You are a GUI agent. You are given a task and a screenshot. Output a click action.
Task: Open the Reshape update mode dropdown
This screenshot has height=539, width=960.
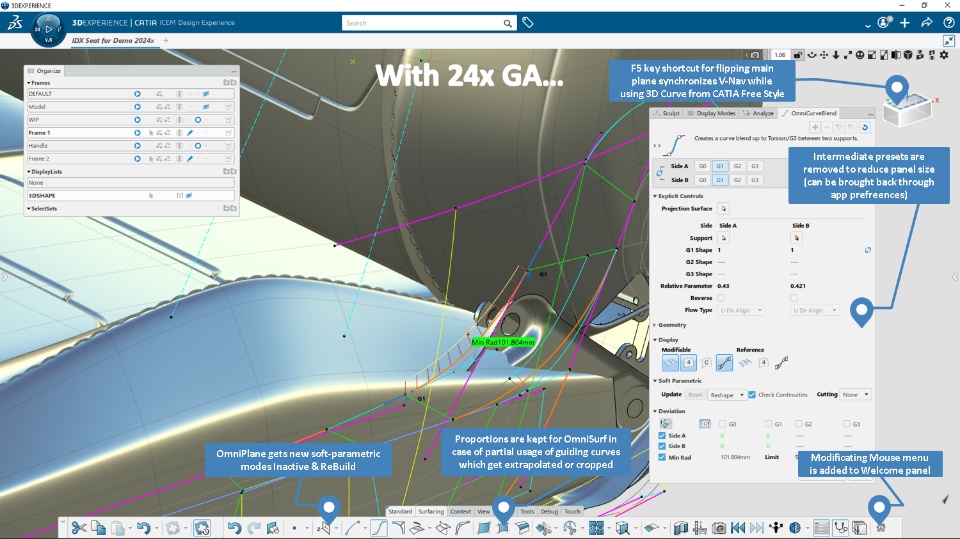(727, 395)
